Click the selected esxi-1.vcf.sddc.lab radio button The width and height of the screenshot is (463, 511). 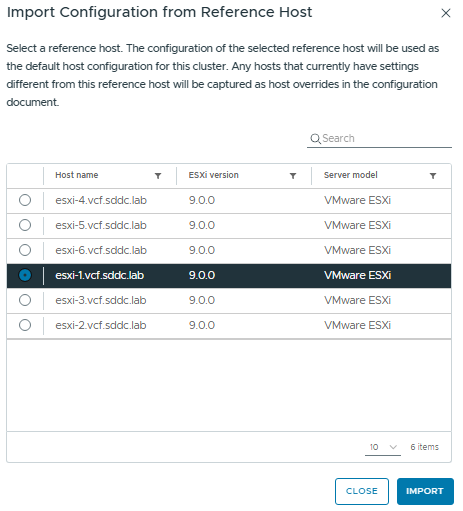[25, 275]
